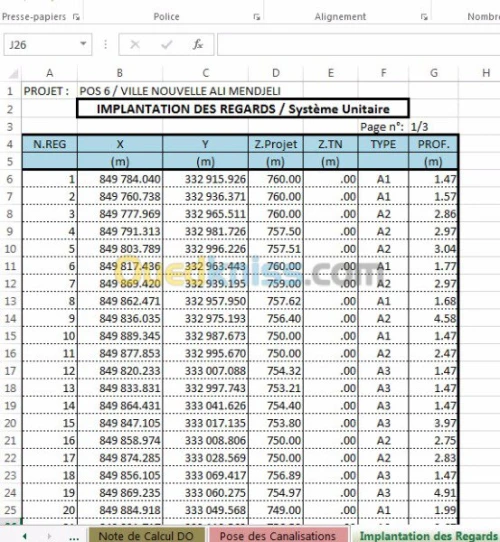This screenshot has height=542, width=500.
Task: Click the Z.TN header cell
Action: 331,144
